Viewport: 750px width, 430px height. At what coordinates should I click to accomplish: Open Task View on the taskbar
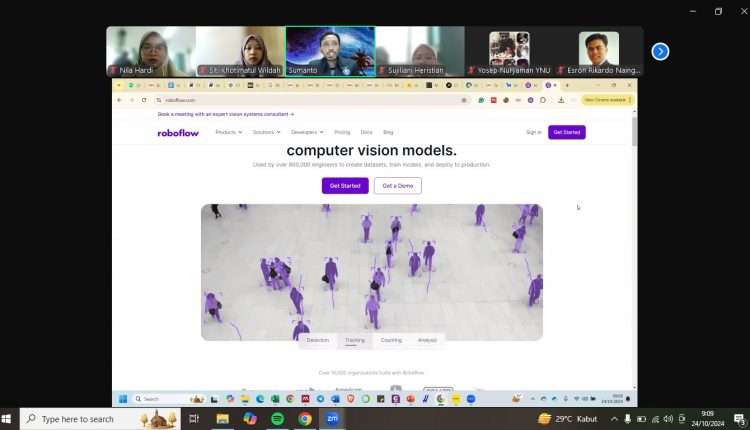click(194, 419)
